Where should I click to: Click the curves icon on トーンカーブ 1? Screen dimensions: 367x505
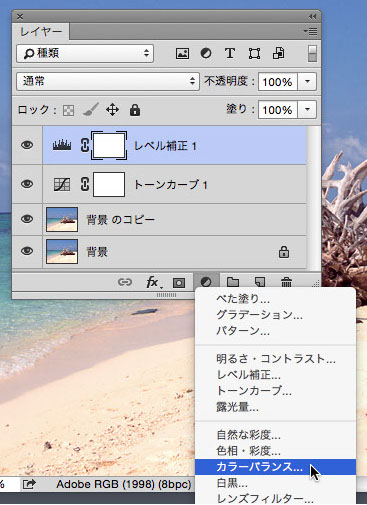click(62, 184)
